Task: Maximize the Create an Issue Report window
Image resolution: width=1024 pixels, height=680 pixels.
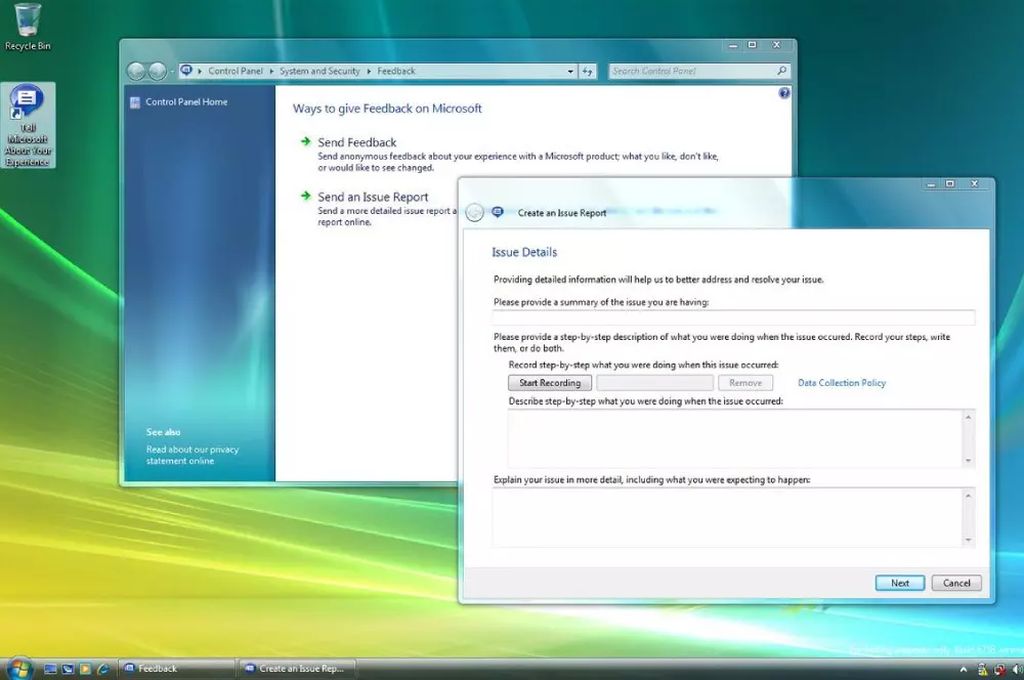Action: point(950,184)
